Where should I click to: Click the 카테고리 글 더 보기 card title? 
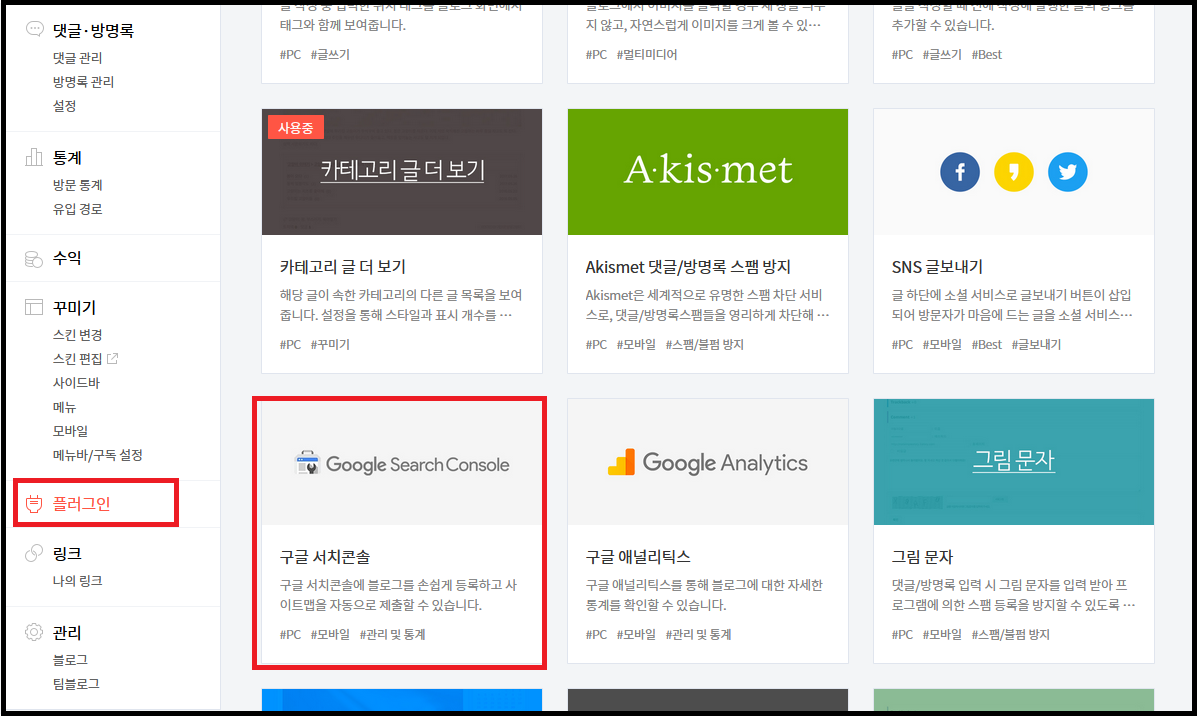click(342, 267)
